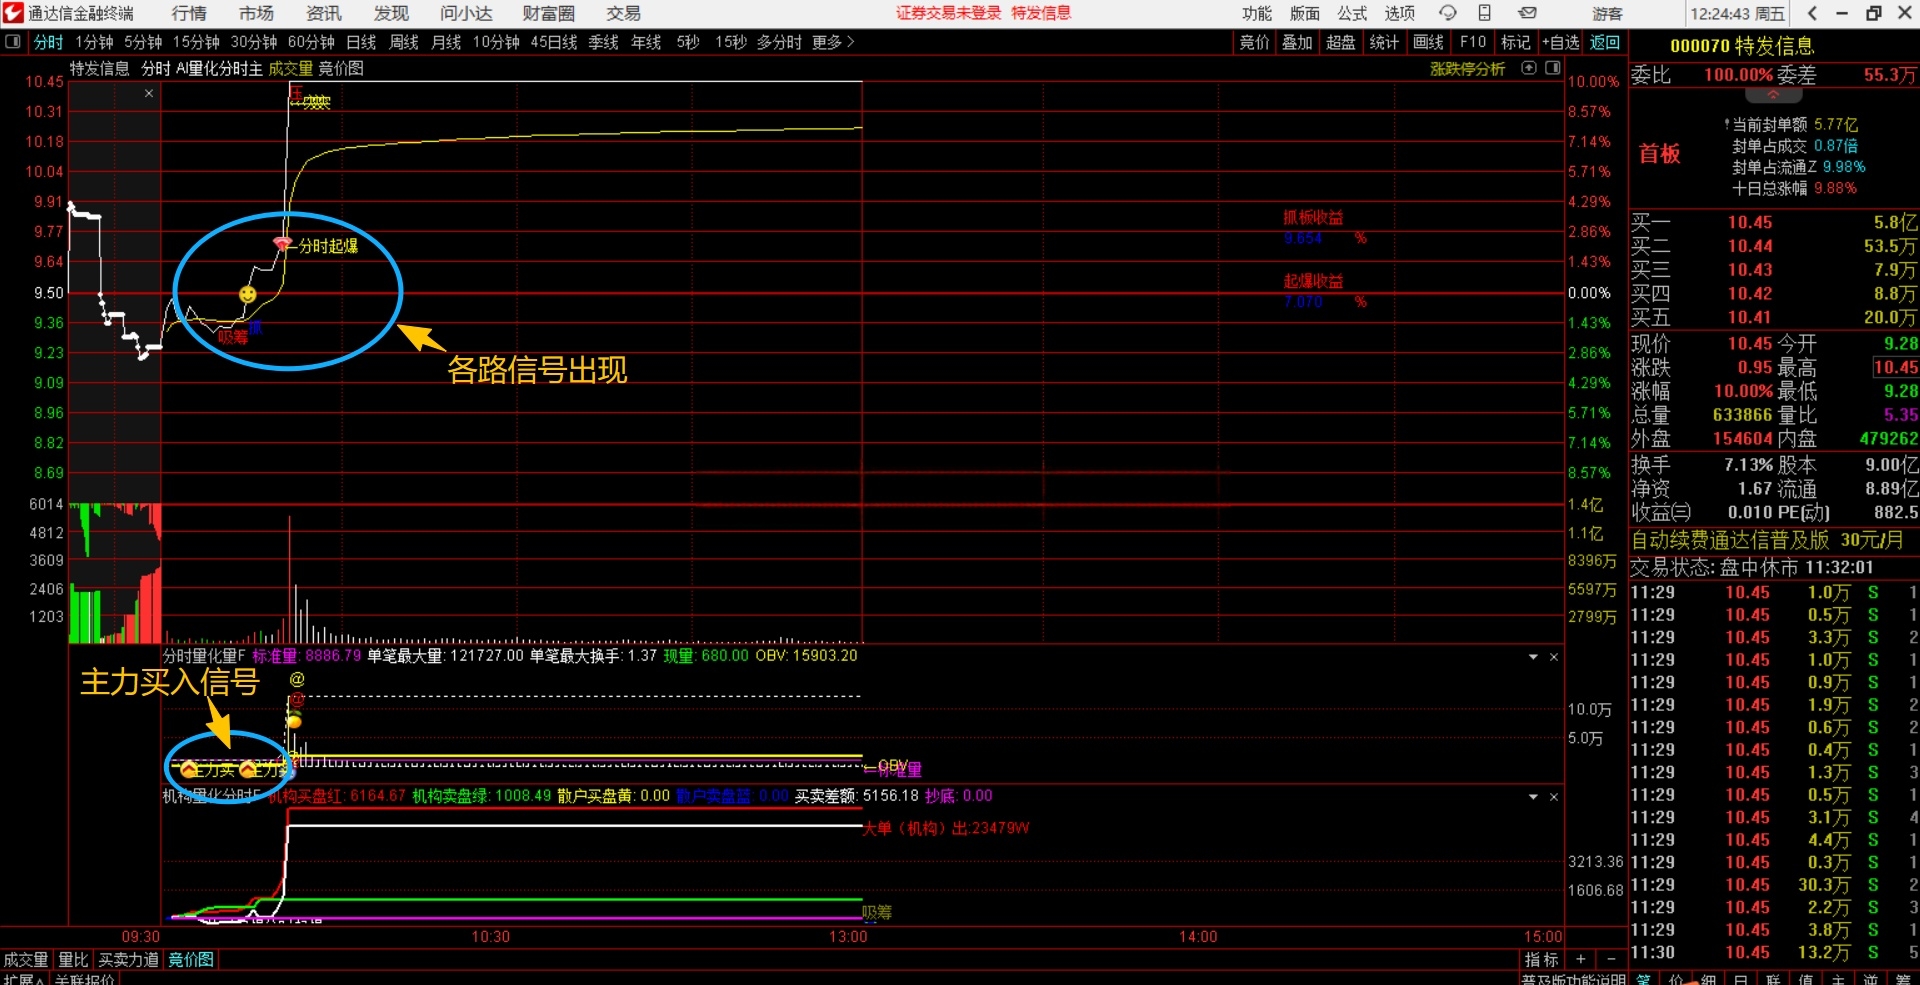Screen dimensions: 1920x985
Task: Select the 60分钟 period tab
Action: point(311,42)
